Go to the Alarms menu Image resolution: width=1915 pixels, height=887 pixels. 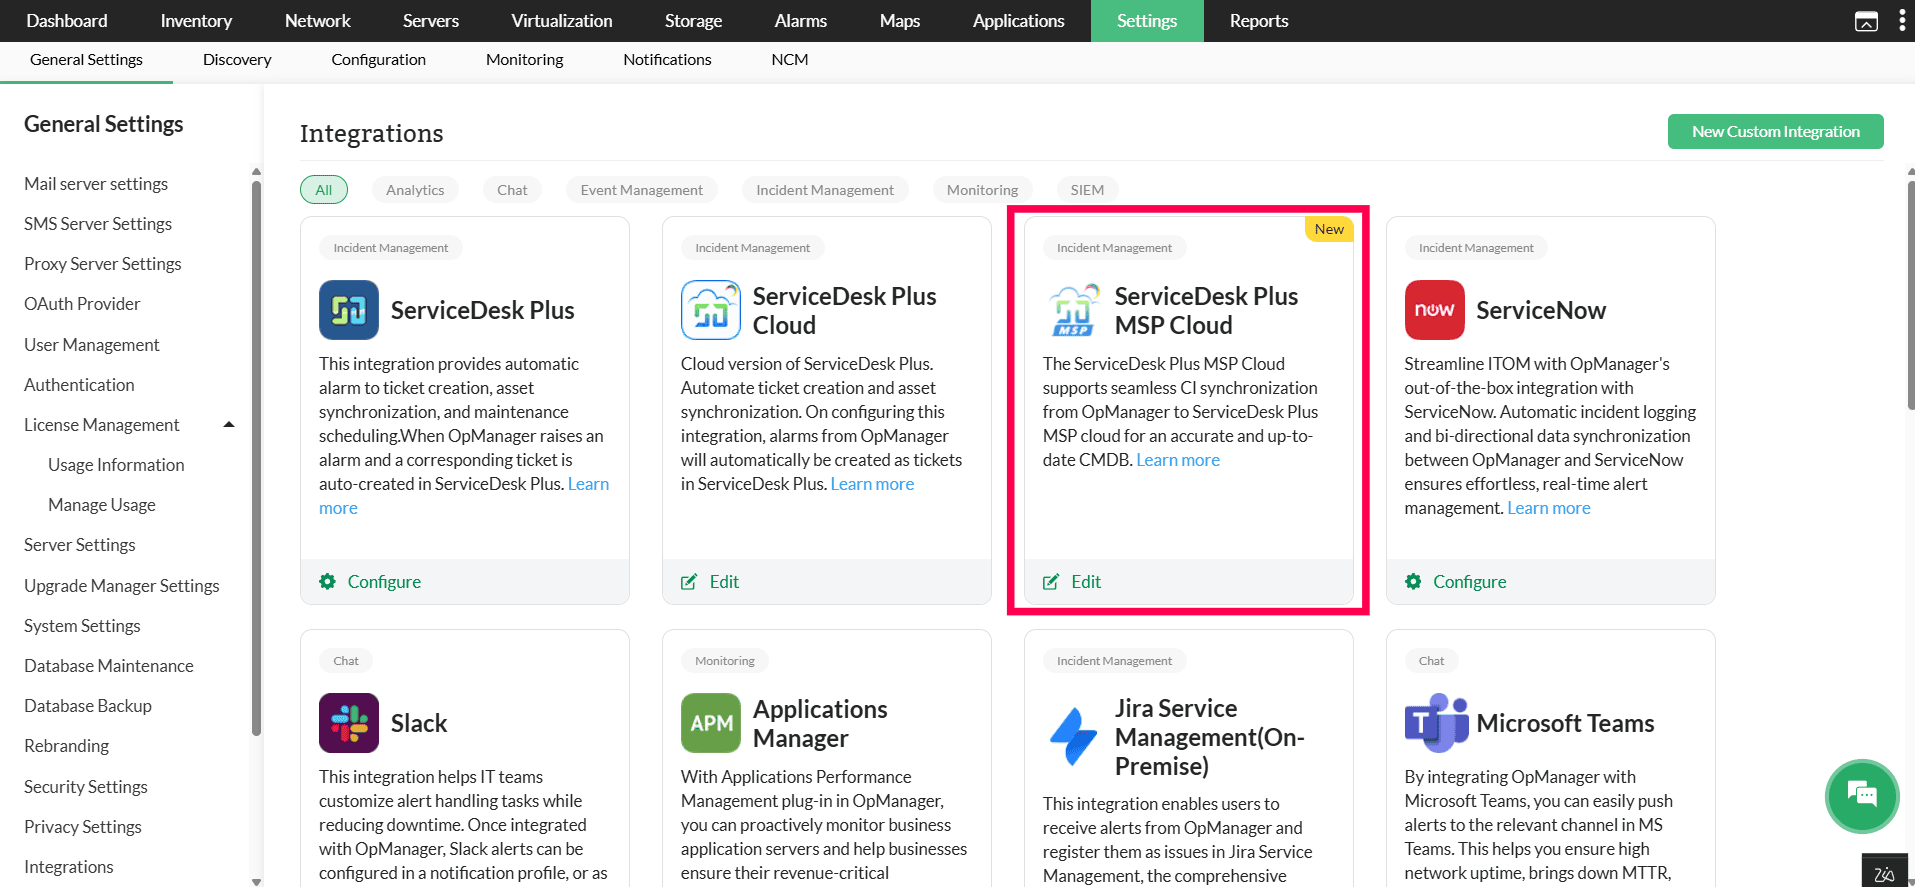click(x=801, y=21)
